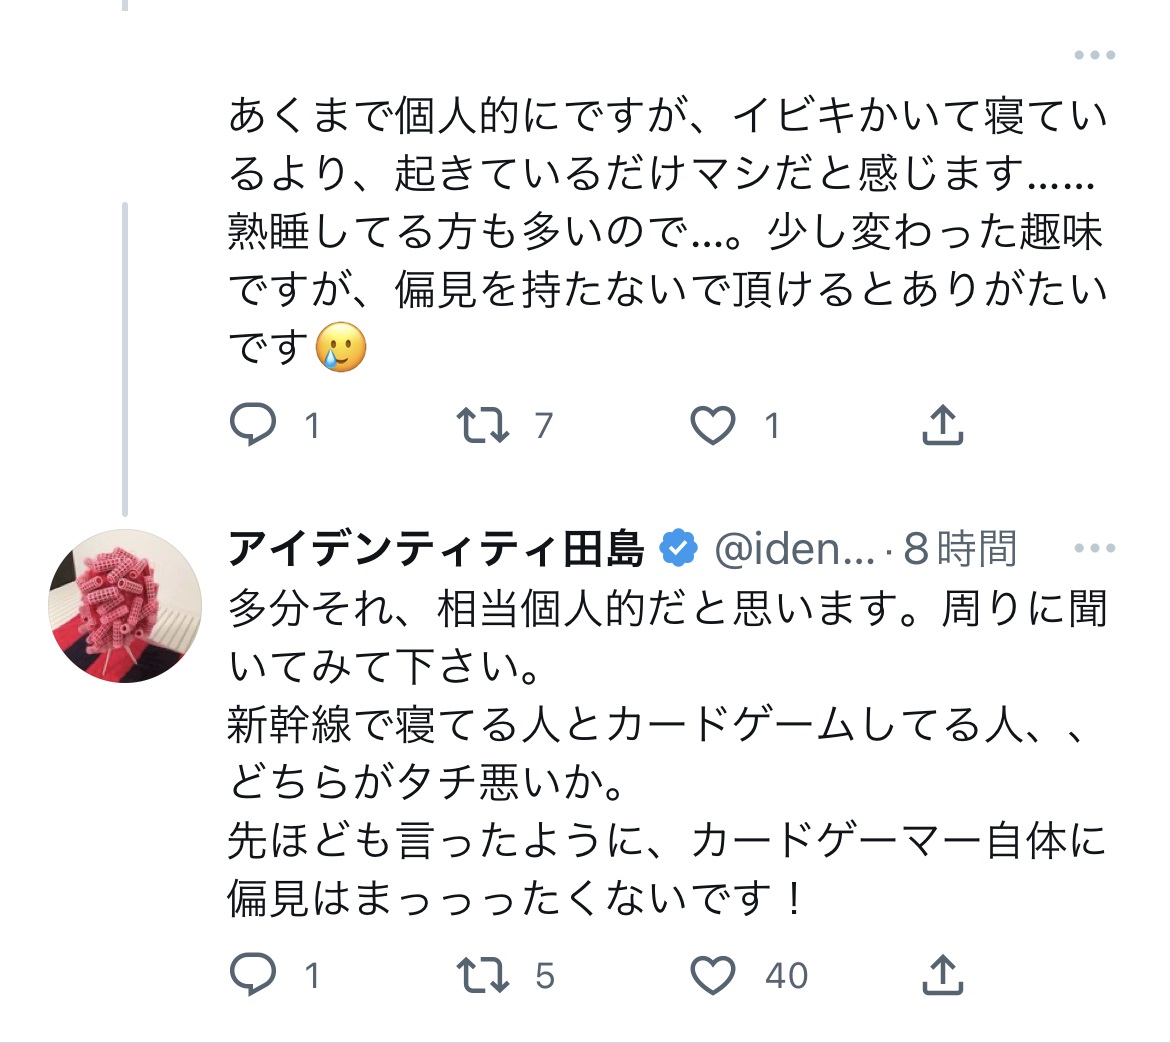Screen dimensions: 1170x1043
Task: Click the retweet count 5
Action: (544, 975)
